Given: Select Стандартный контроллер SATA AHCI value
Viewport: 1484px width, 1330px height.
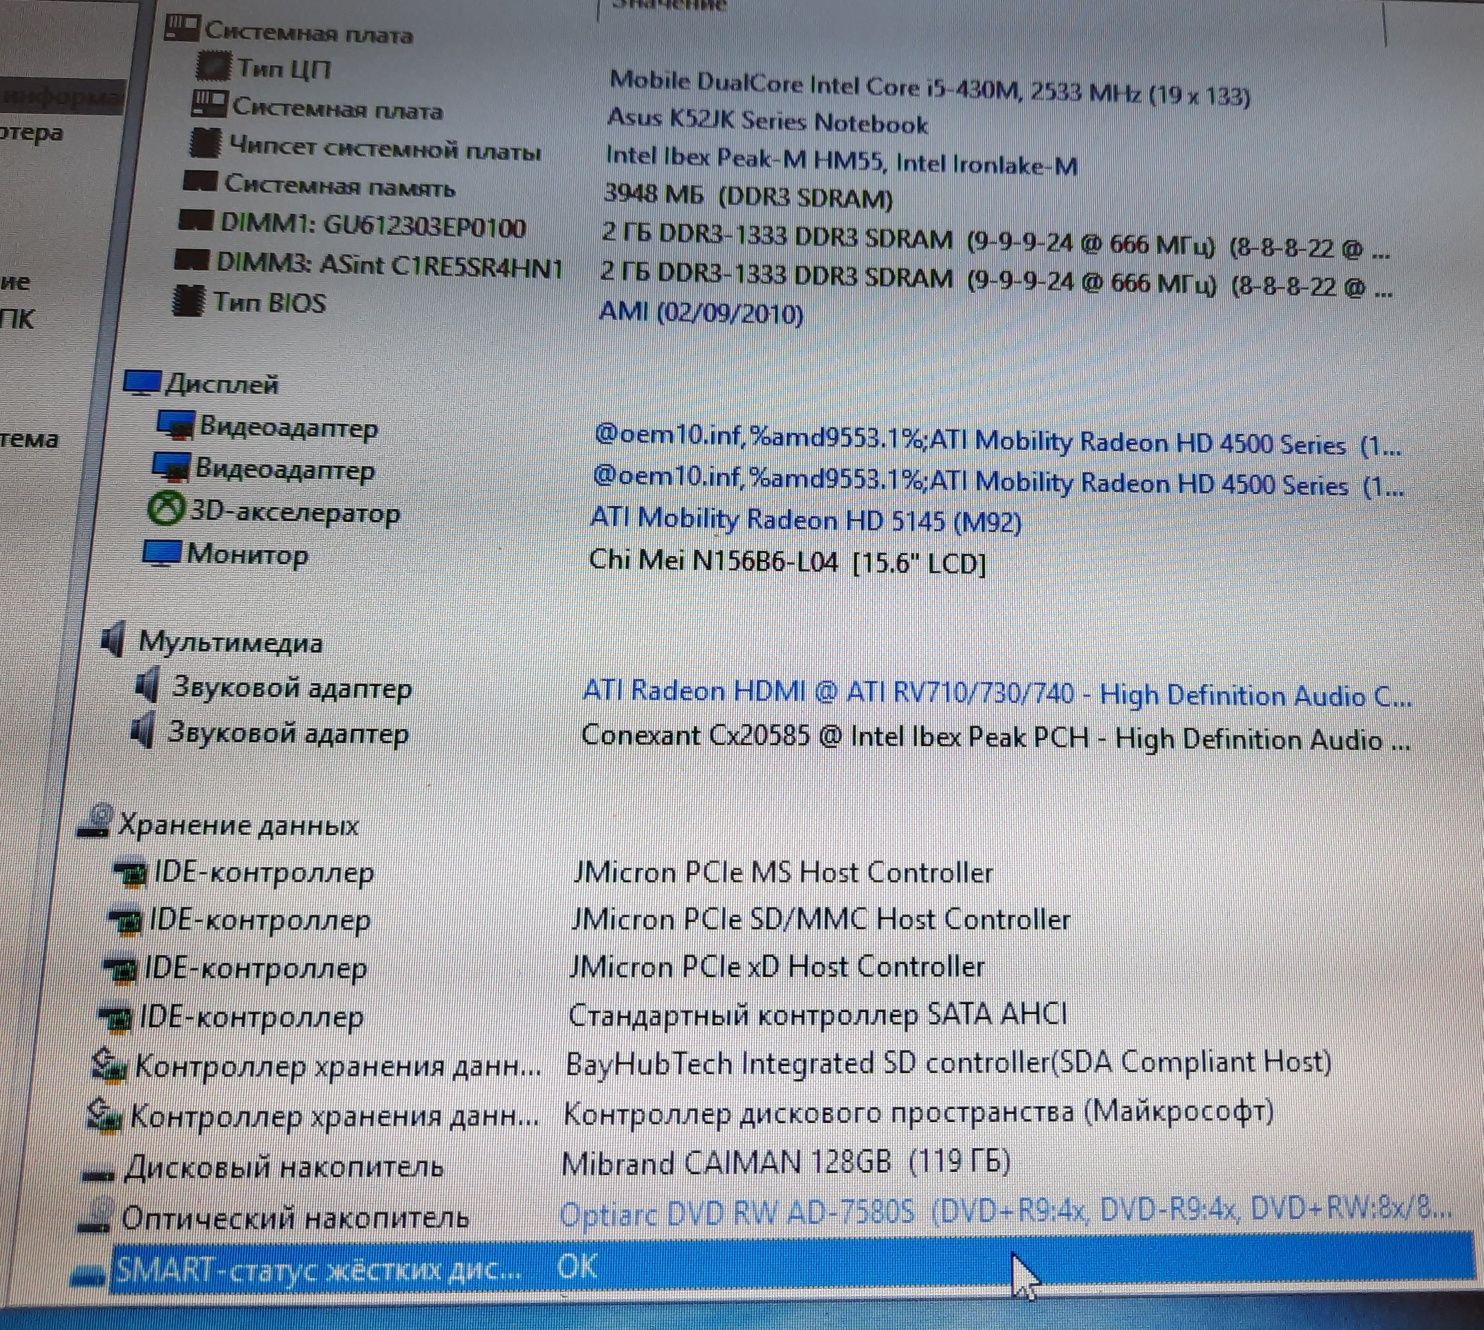Looking at the screenshot, I should 818,1014.
